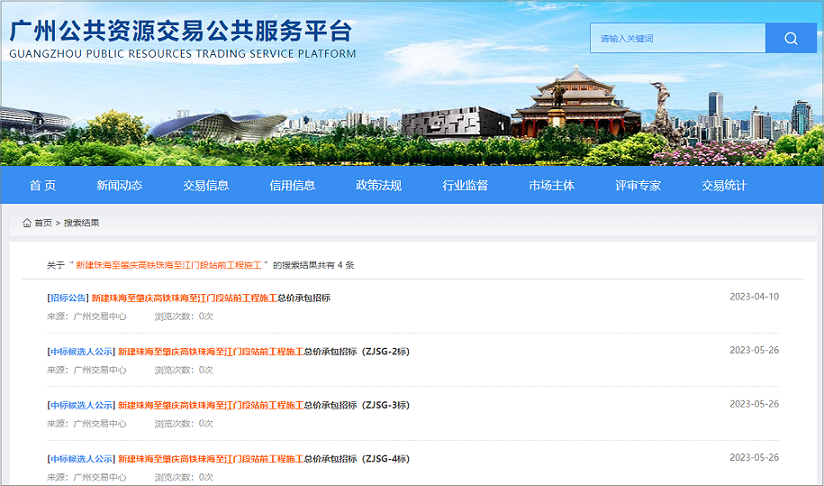The width and height of the screenshot is (824, 486).
Task: Click the home icon in breadcrumb
Action: 27,222
